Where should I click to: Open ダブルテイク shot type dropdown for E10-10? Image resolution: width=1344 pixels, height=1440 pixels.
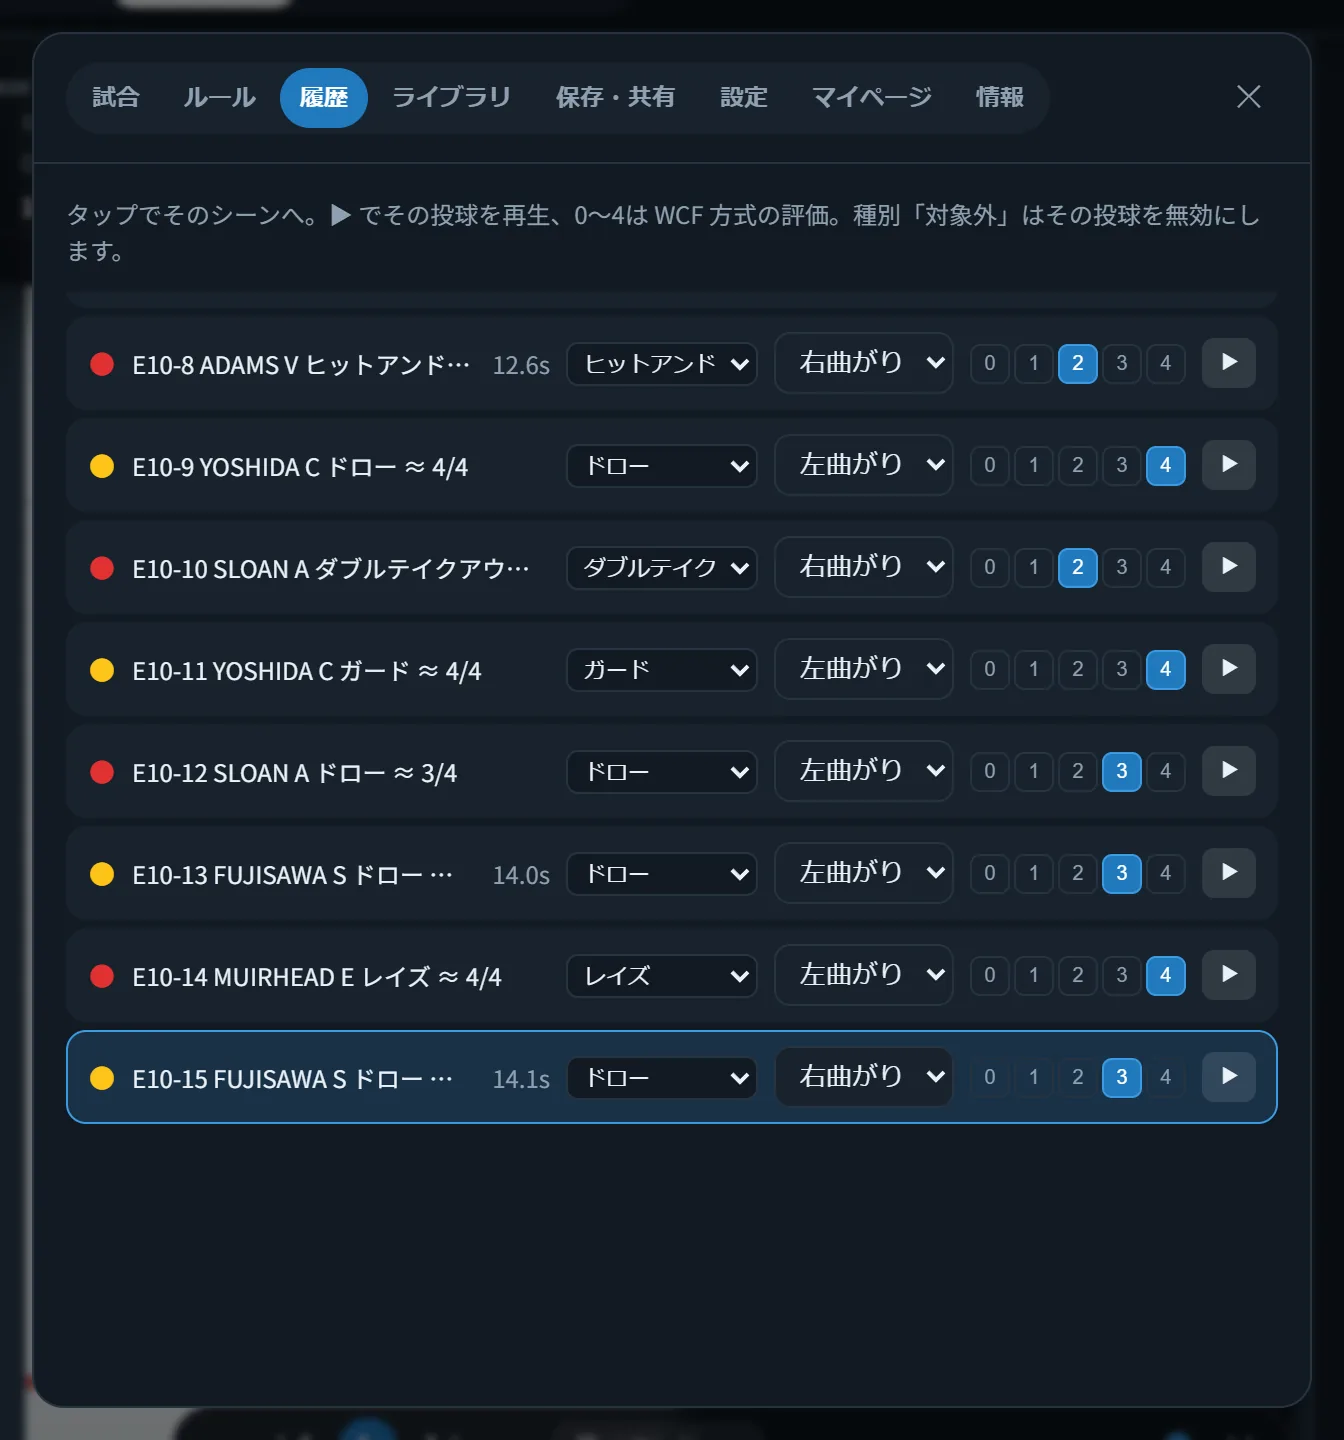pos(662,568)
